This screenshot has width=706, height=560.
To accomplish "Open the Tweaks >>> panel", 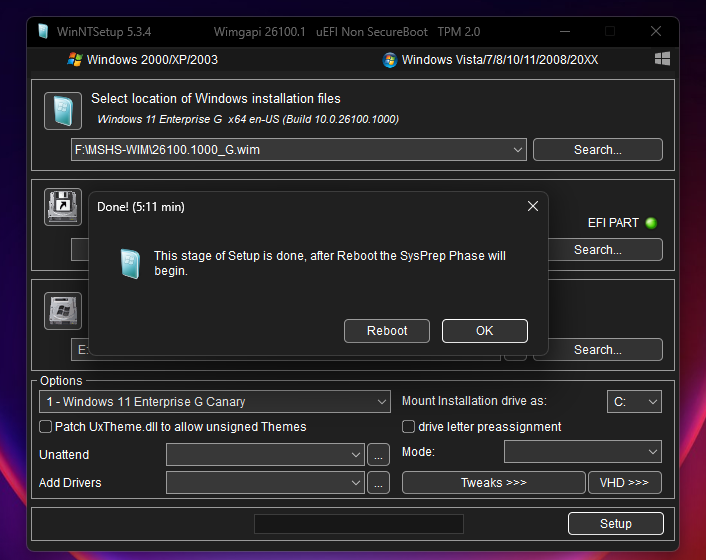I will click(x=493, y=483).
